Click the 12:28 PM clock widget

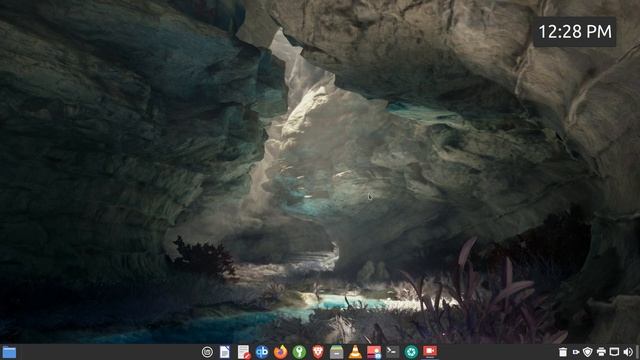(x=575, y=32)
